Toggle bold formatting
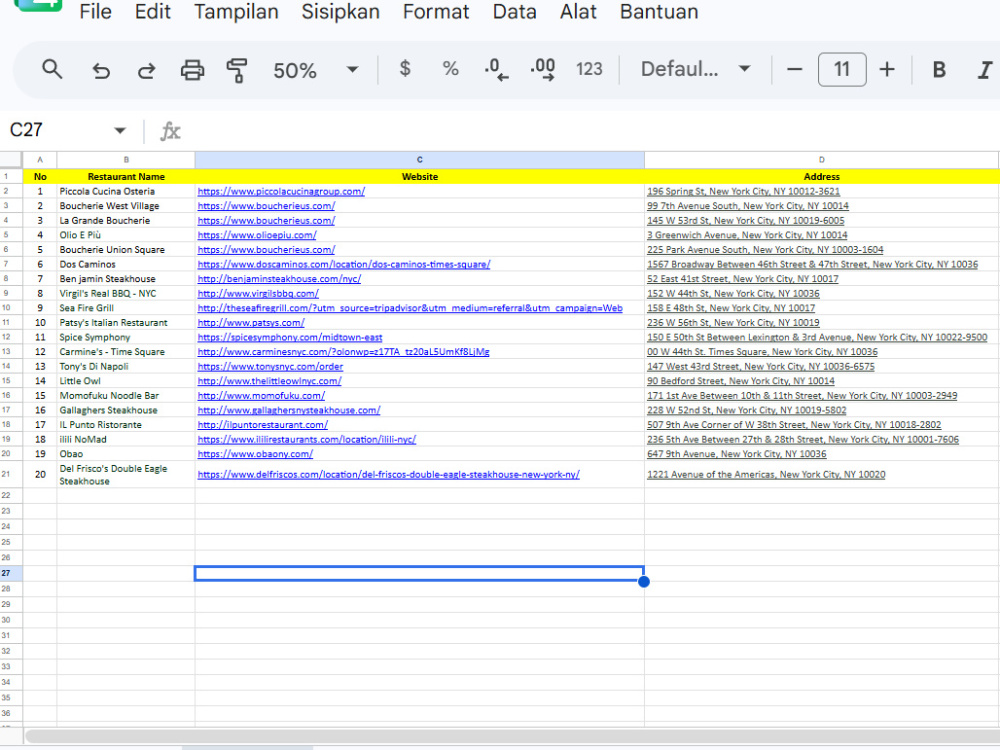 [939, 70]
